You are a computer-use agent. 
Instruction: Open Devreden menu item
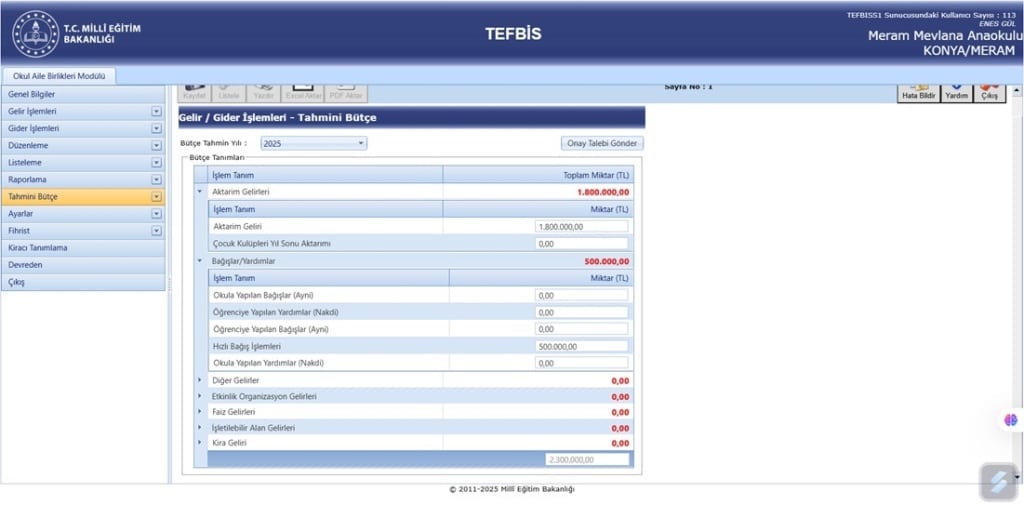(83, 265)
